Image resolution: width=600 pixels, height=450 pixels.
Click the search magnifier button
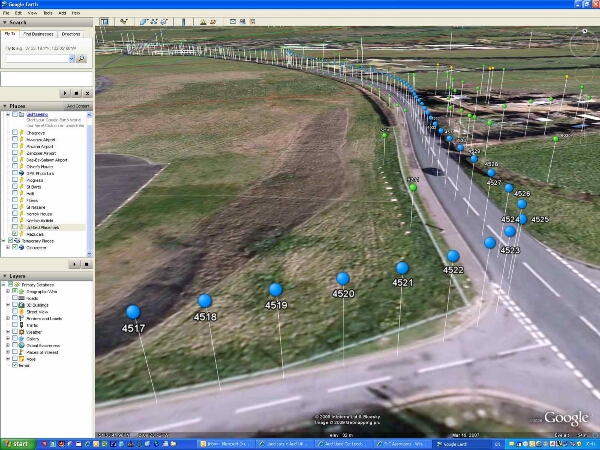[82, 59]
